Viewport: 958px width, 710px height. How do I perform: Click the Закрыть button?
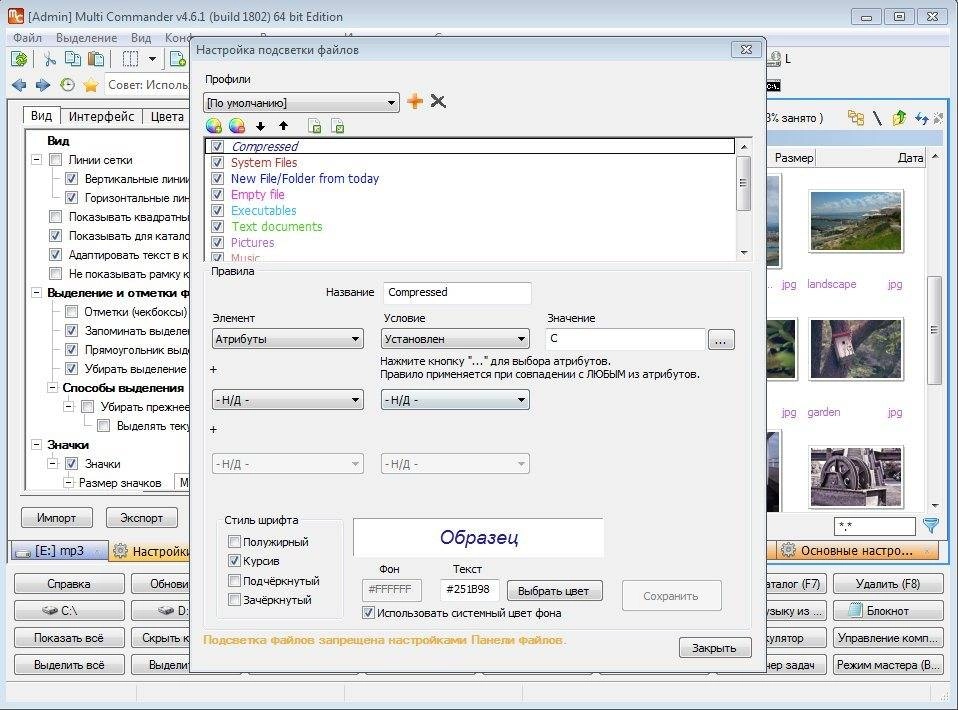pos(714,648)
